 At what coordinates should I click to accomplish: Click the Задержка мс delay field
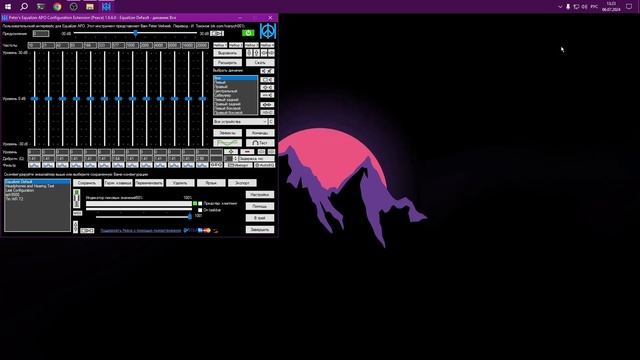256,158
